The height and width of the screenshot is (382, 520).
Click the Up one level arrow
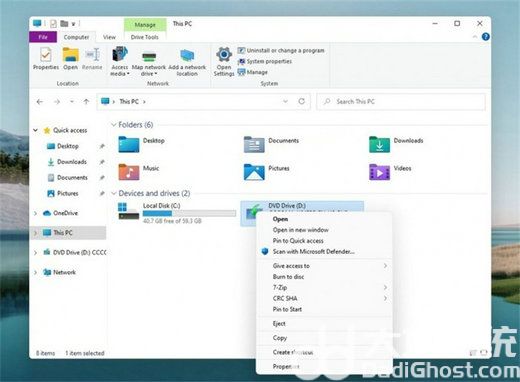pos(86,102)
